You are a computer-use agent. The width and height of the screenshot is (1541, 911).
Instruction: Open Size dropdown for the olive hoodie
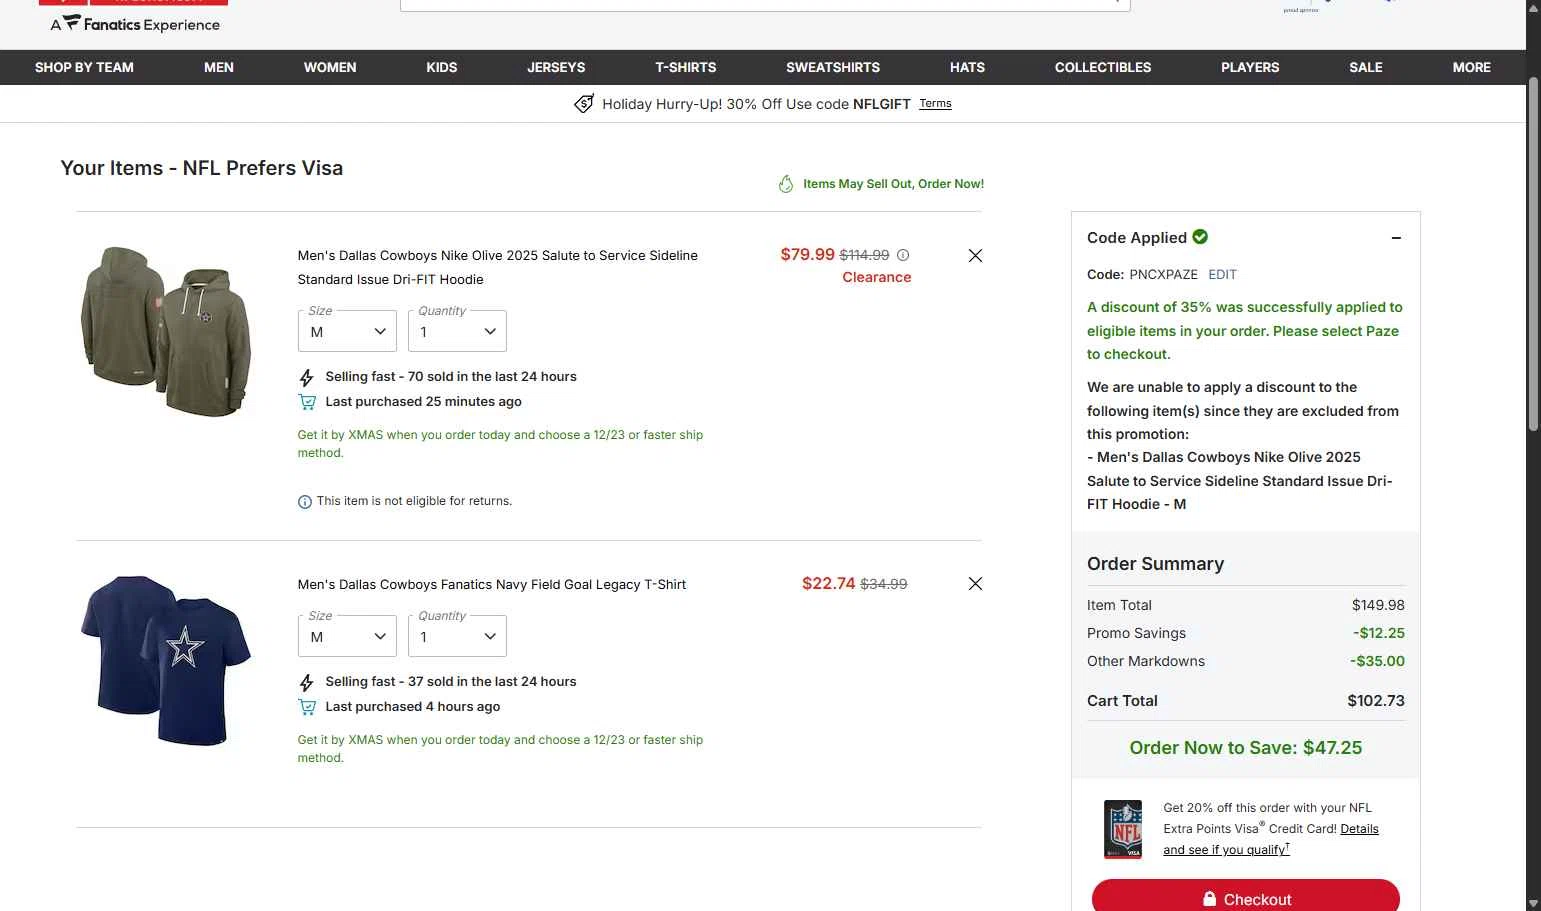click(347, 331)
